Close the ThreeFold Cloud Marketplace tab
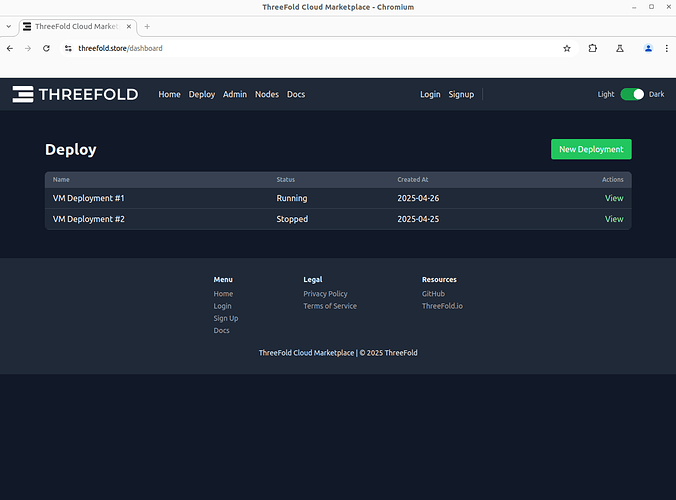 128,26
